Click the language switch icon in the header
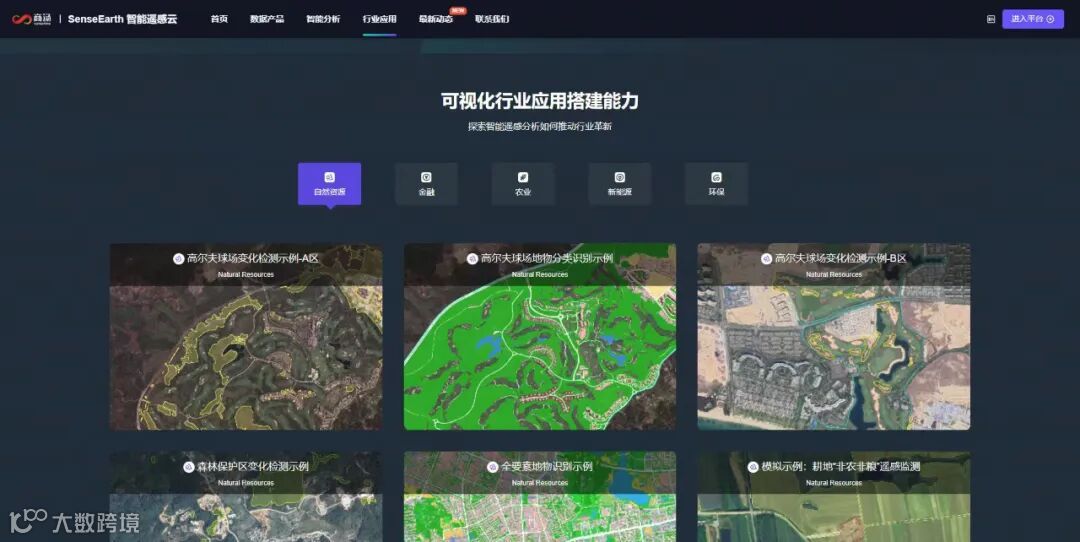 [990, 19]
